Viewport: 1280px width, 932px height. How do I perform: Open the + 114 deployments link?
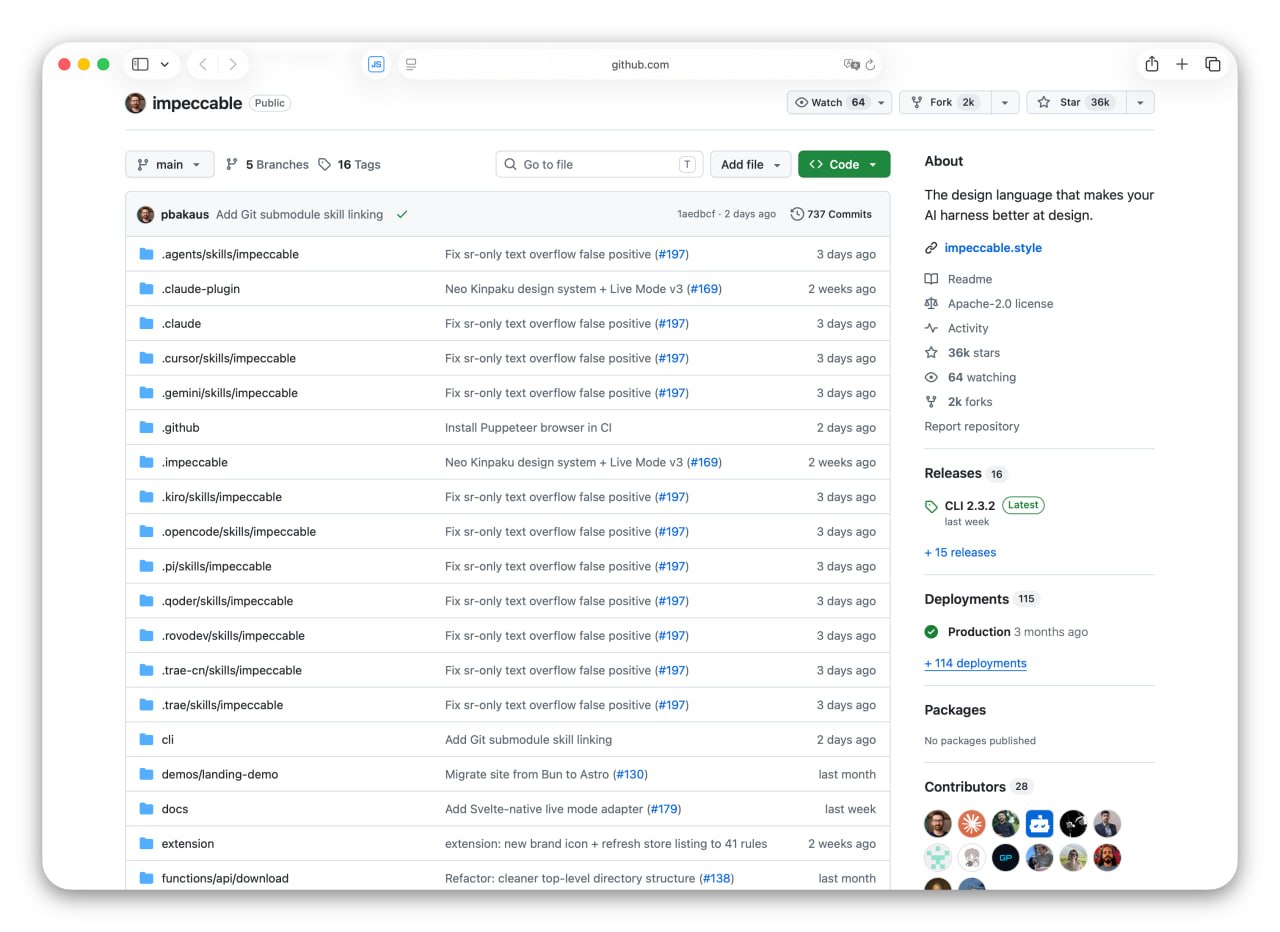[976, 663]
